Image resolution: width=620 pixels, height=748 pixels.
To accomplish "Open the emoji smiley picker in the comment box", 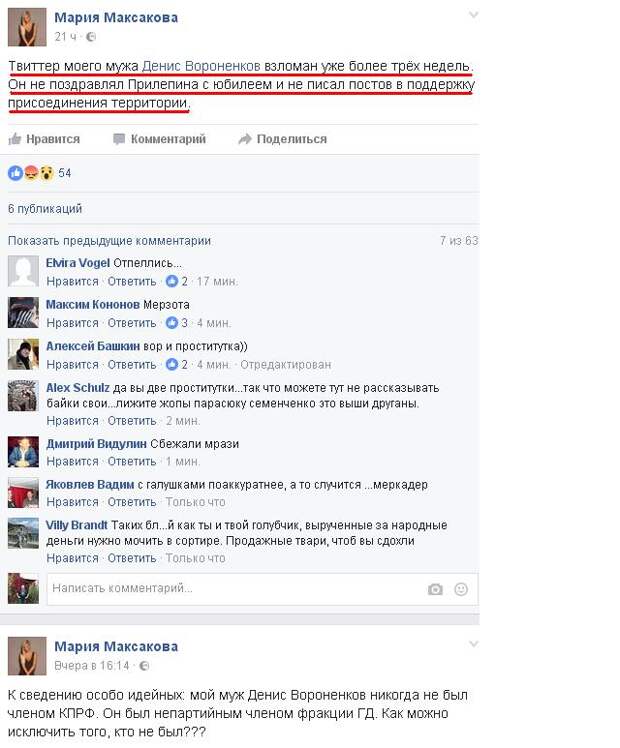I will [461, 589].
